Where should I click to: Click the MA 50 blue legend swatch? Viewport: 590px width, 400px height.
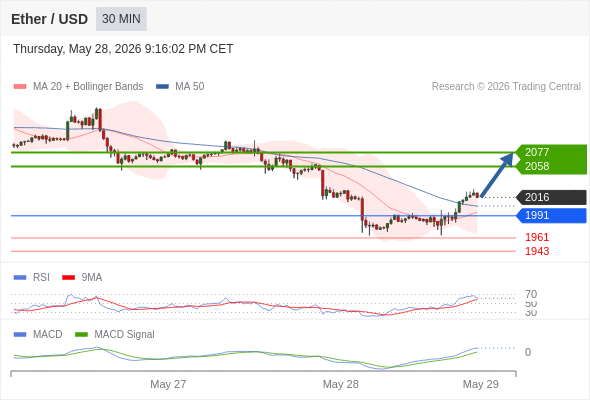162,87
